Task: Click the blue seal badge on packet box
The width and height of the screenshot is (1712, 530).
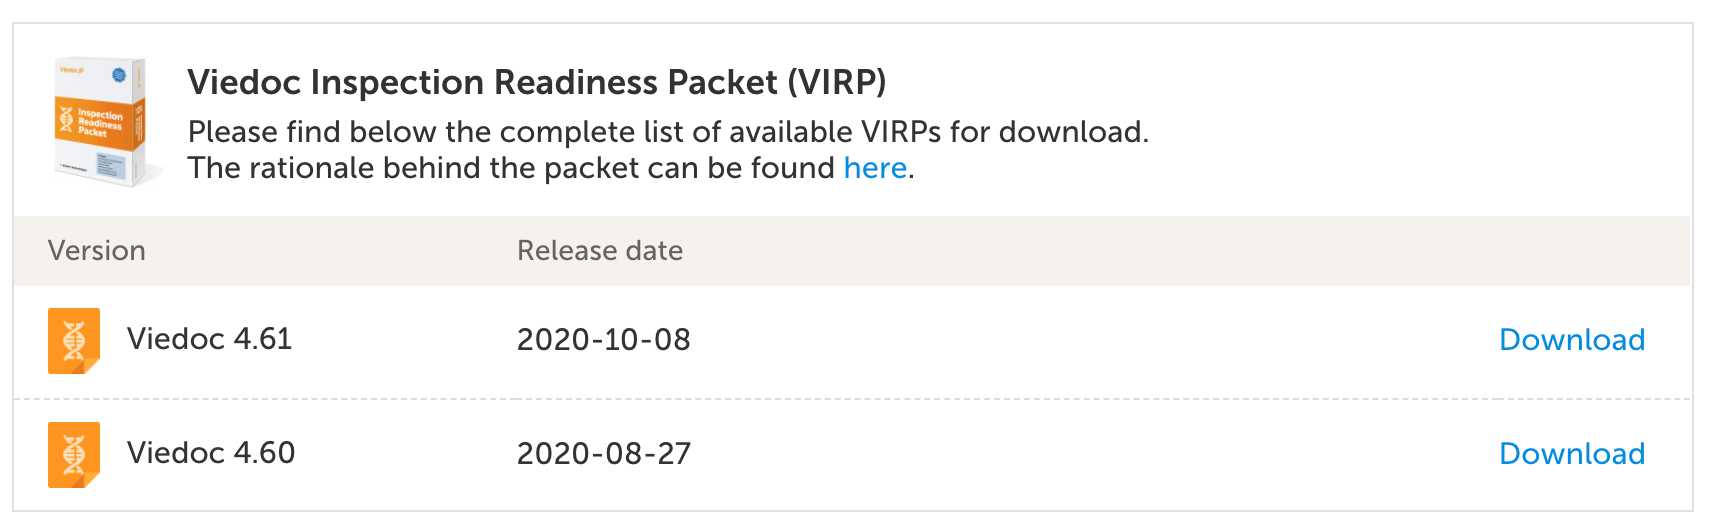Action: tap(119, 75)
